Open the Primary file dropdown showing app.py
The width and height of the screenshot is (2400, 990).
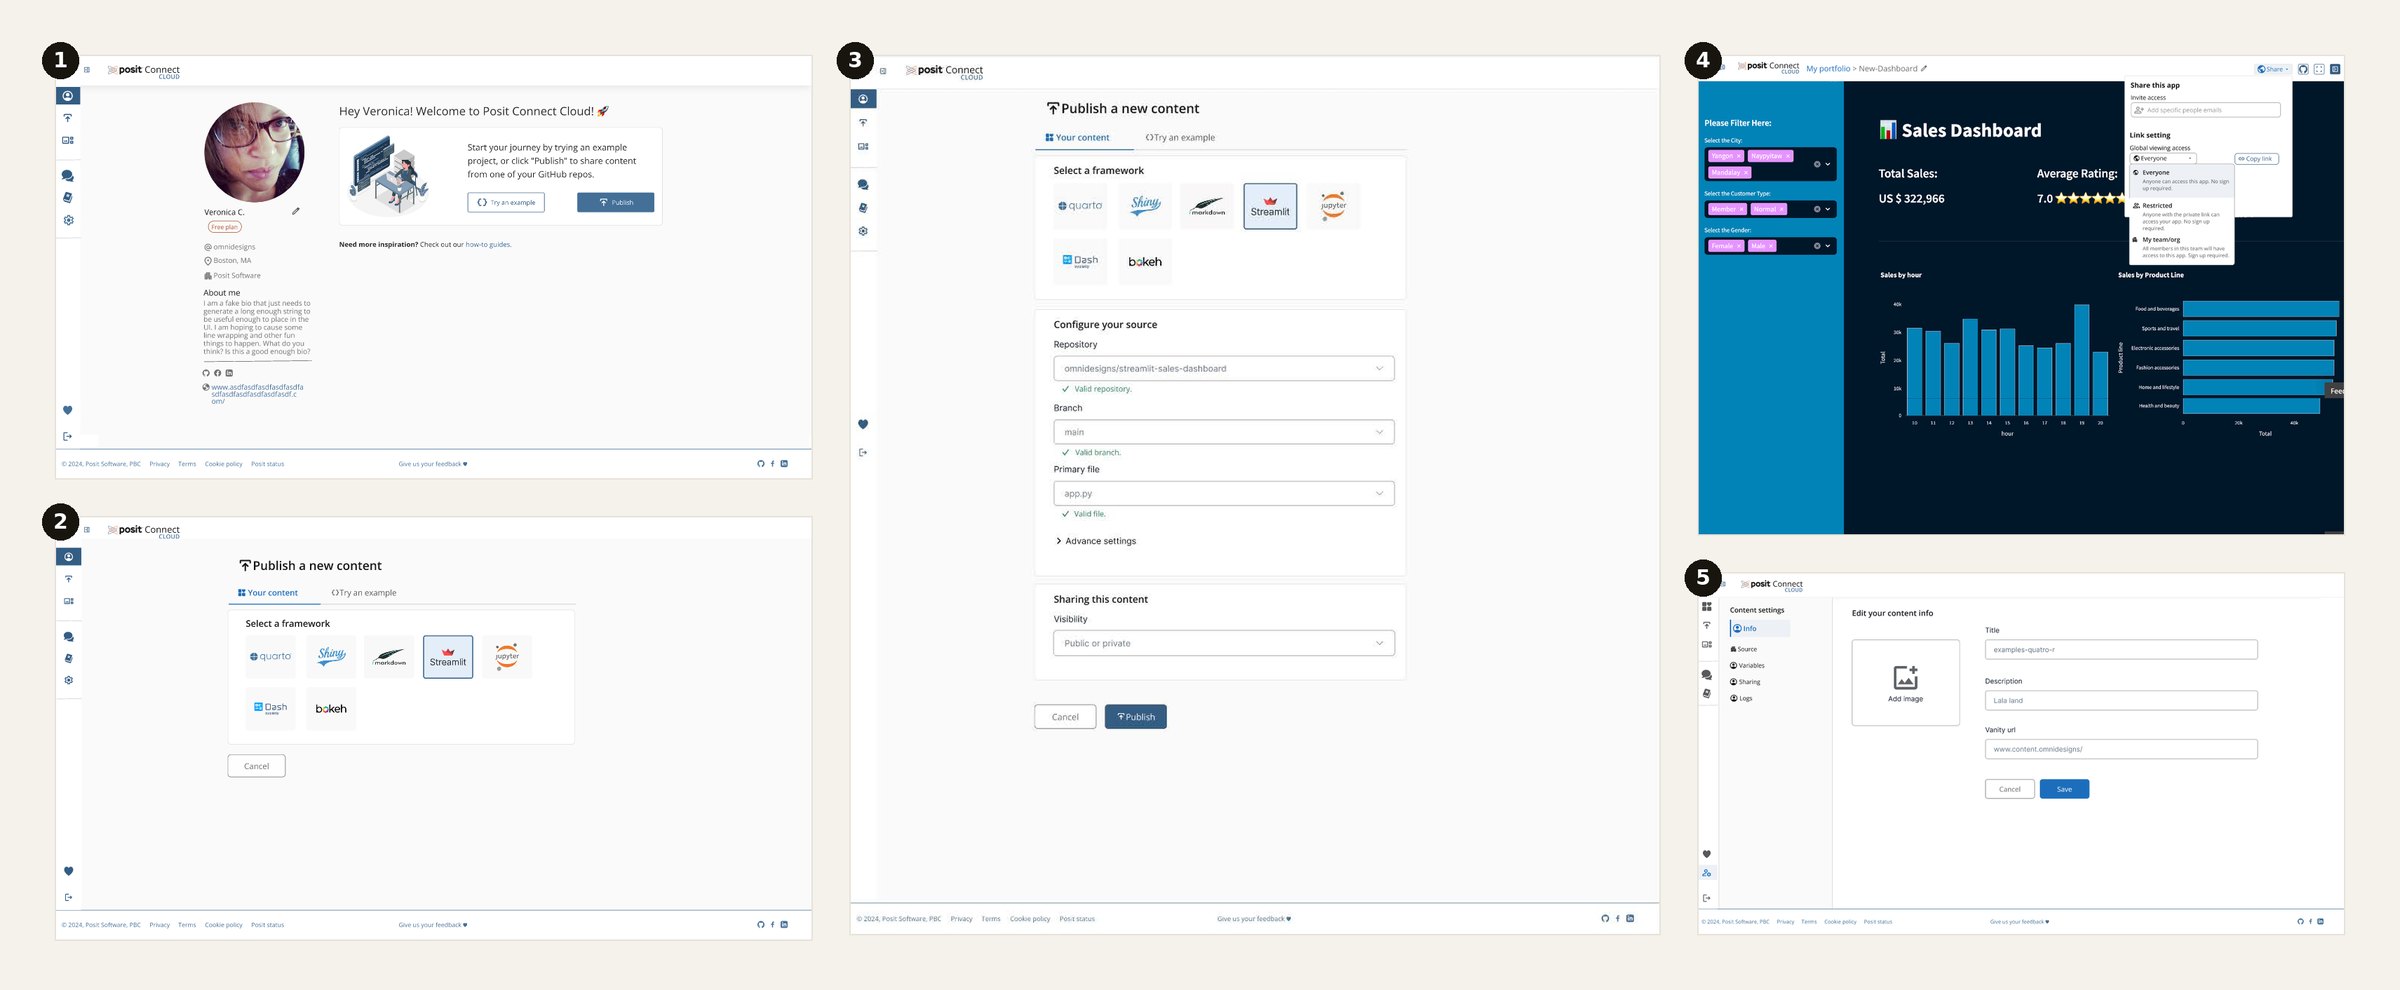coord(1224,493)
